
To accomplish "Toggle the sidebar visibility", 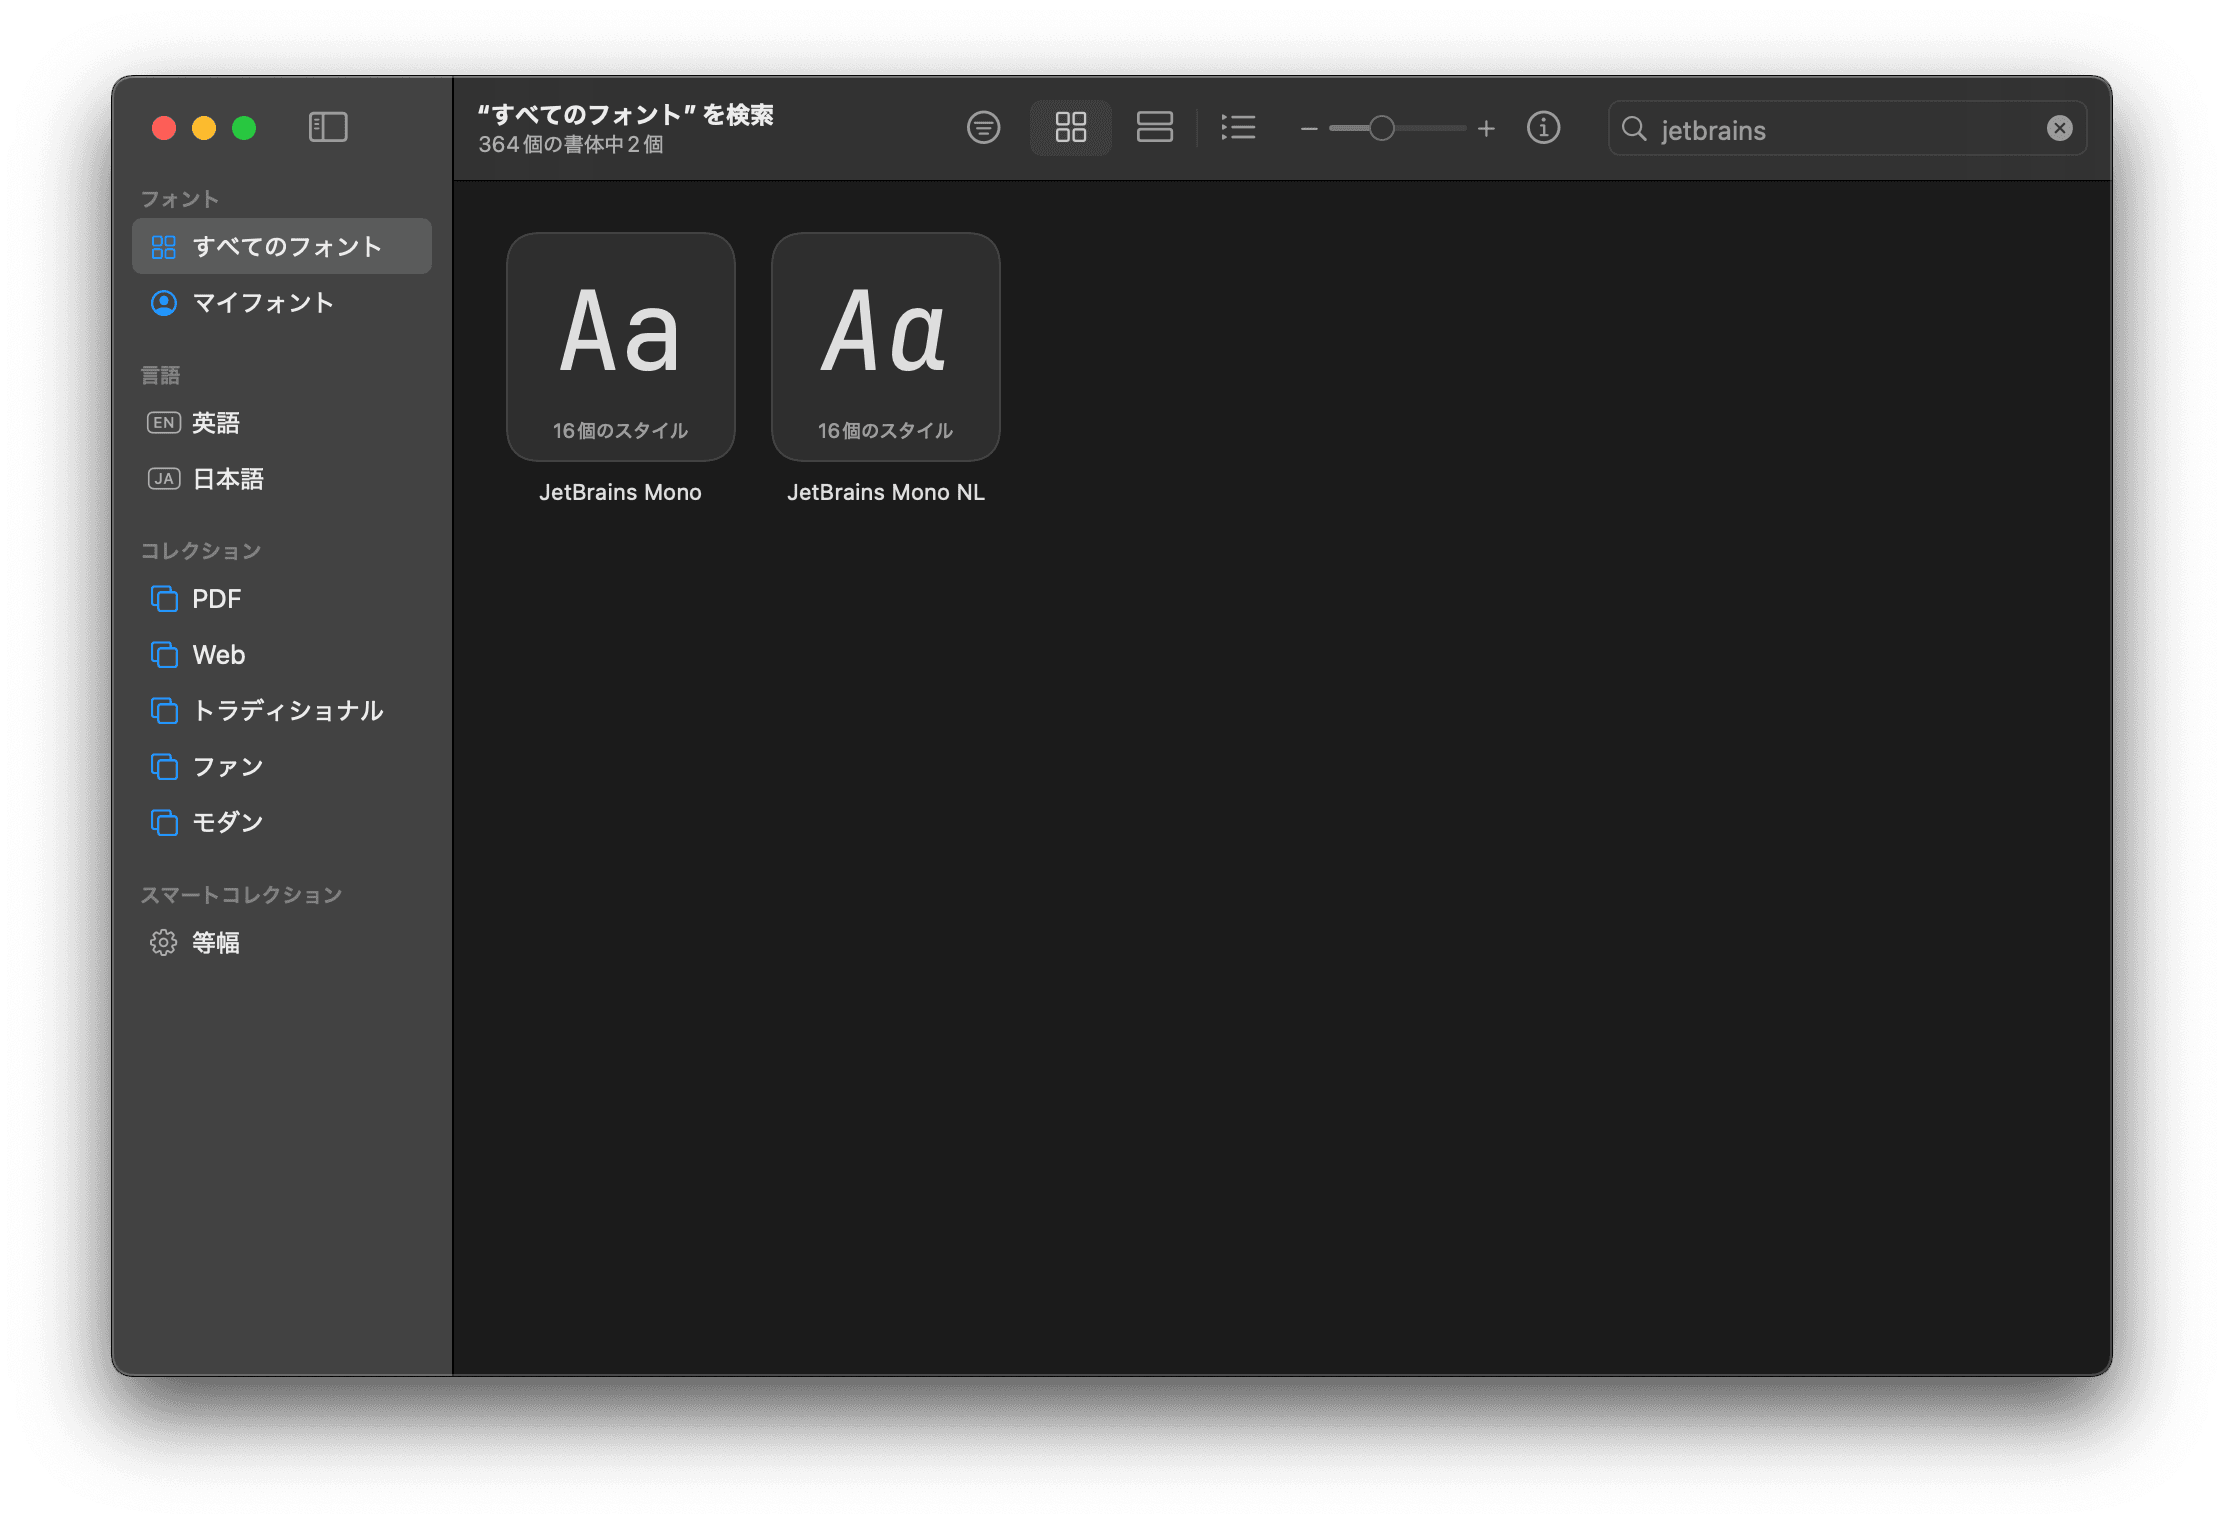I will pyautogui.click(x=327, y=127).
